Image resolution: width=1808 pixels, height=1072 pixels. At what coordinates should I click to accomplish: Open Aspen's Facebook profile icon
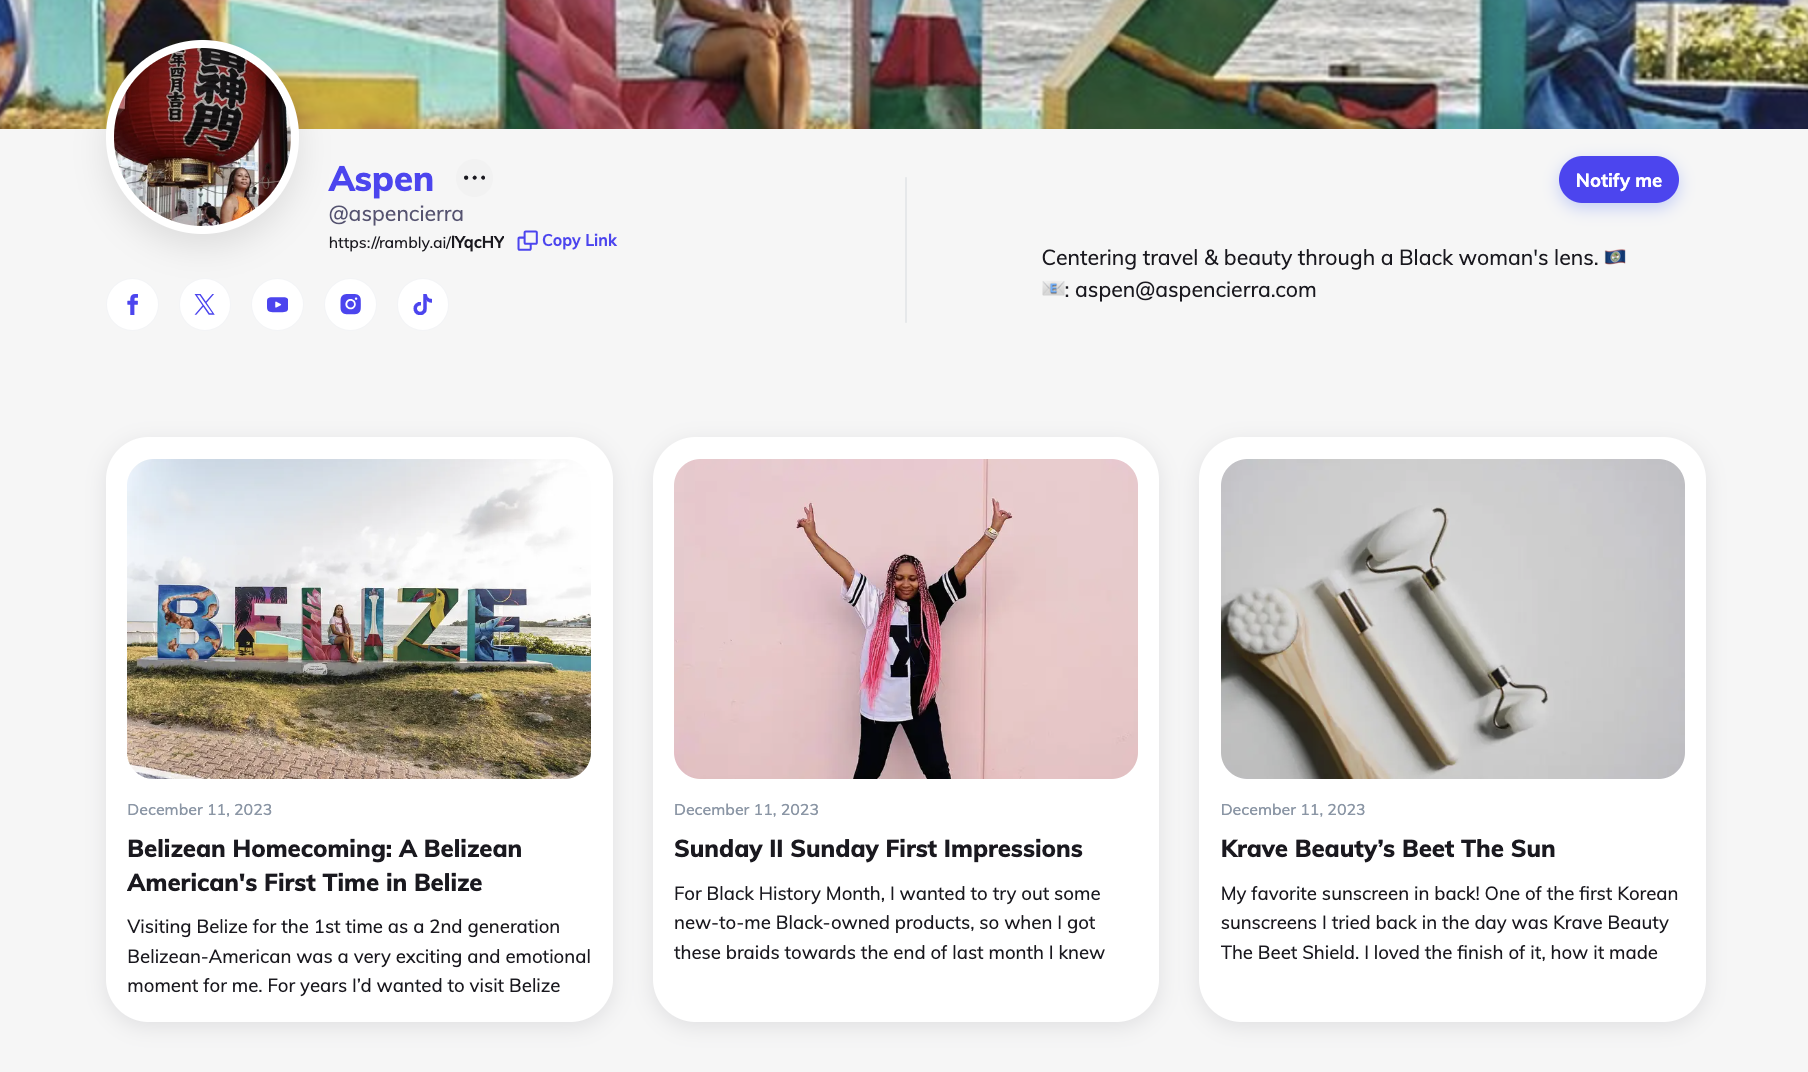132,304
